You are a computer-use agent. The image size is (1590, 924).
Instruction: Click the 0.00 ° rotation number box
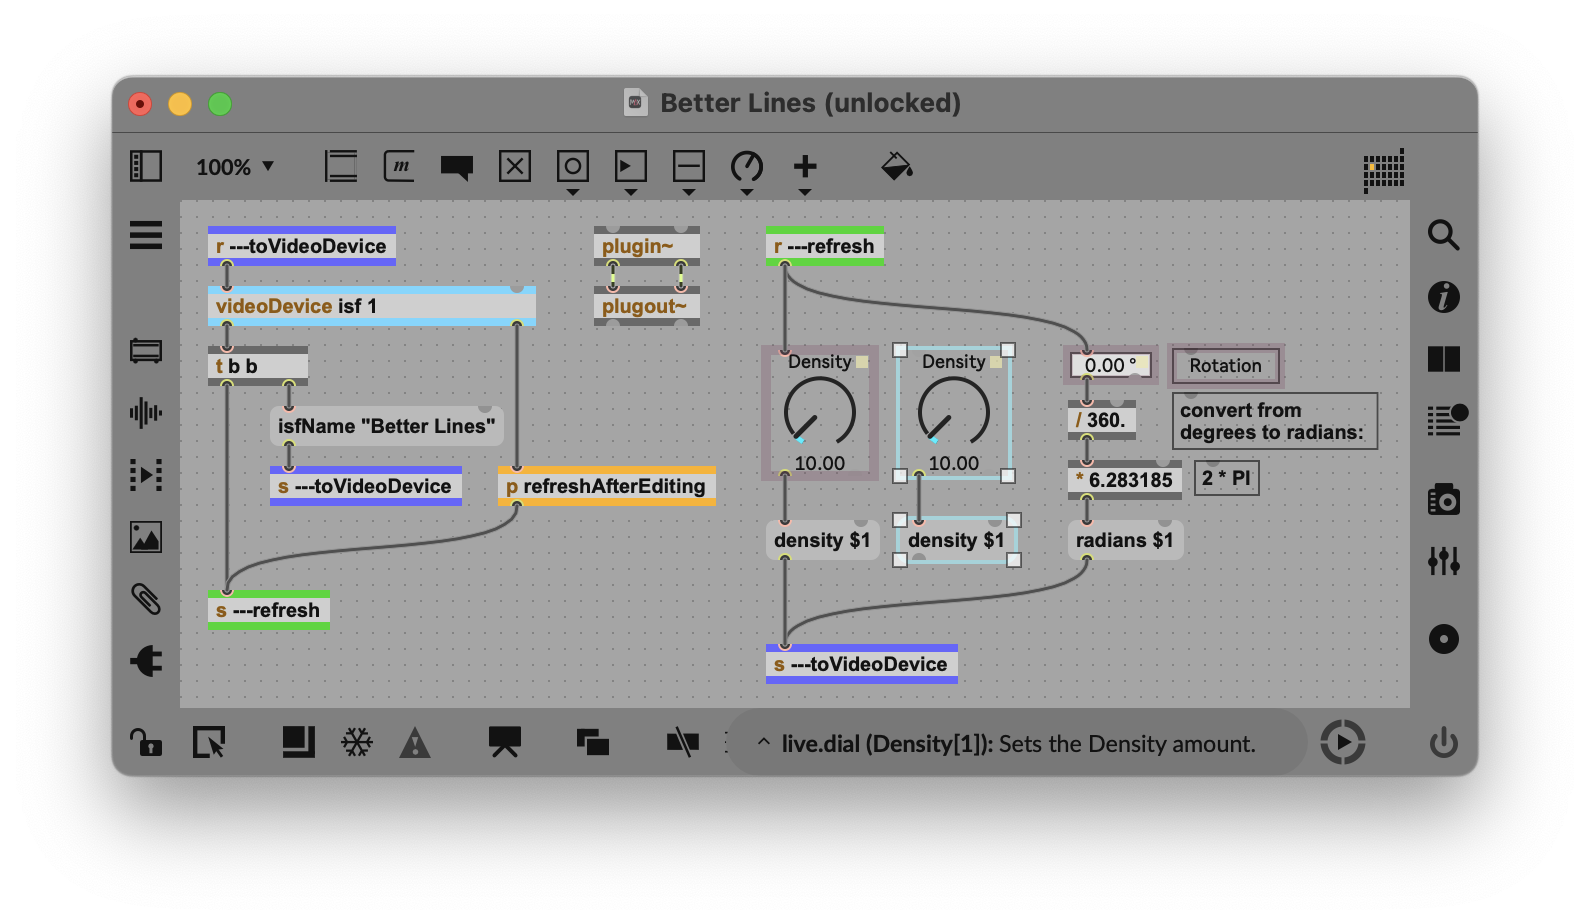pyautogui.click(x=1109, y=366)
